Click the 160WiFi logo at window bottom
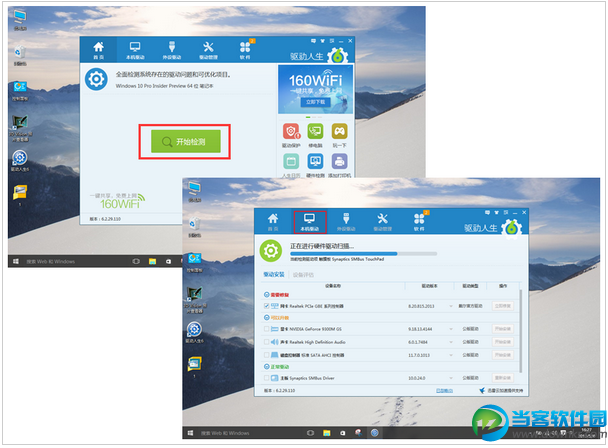Image resolution: width=608 pixels, height=448 pixels. (118, 201)
